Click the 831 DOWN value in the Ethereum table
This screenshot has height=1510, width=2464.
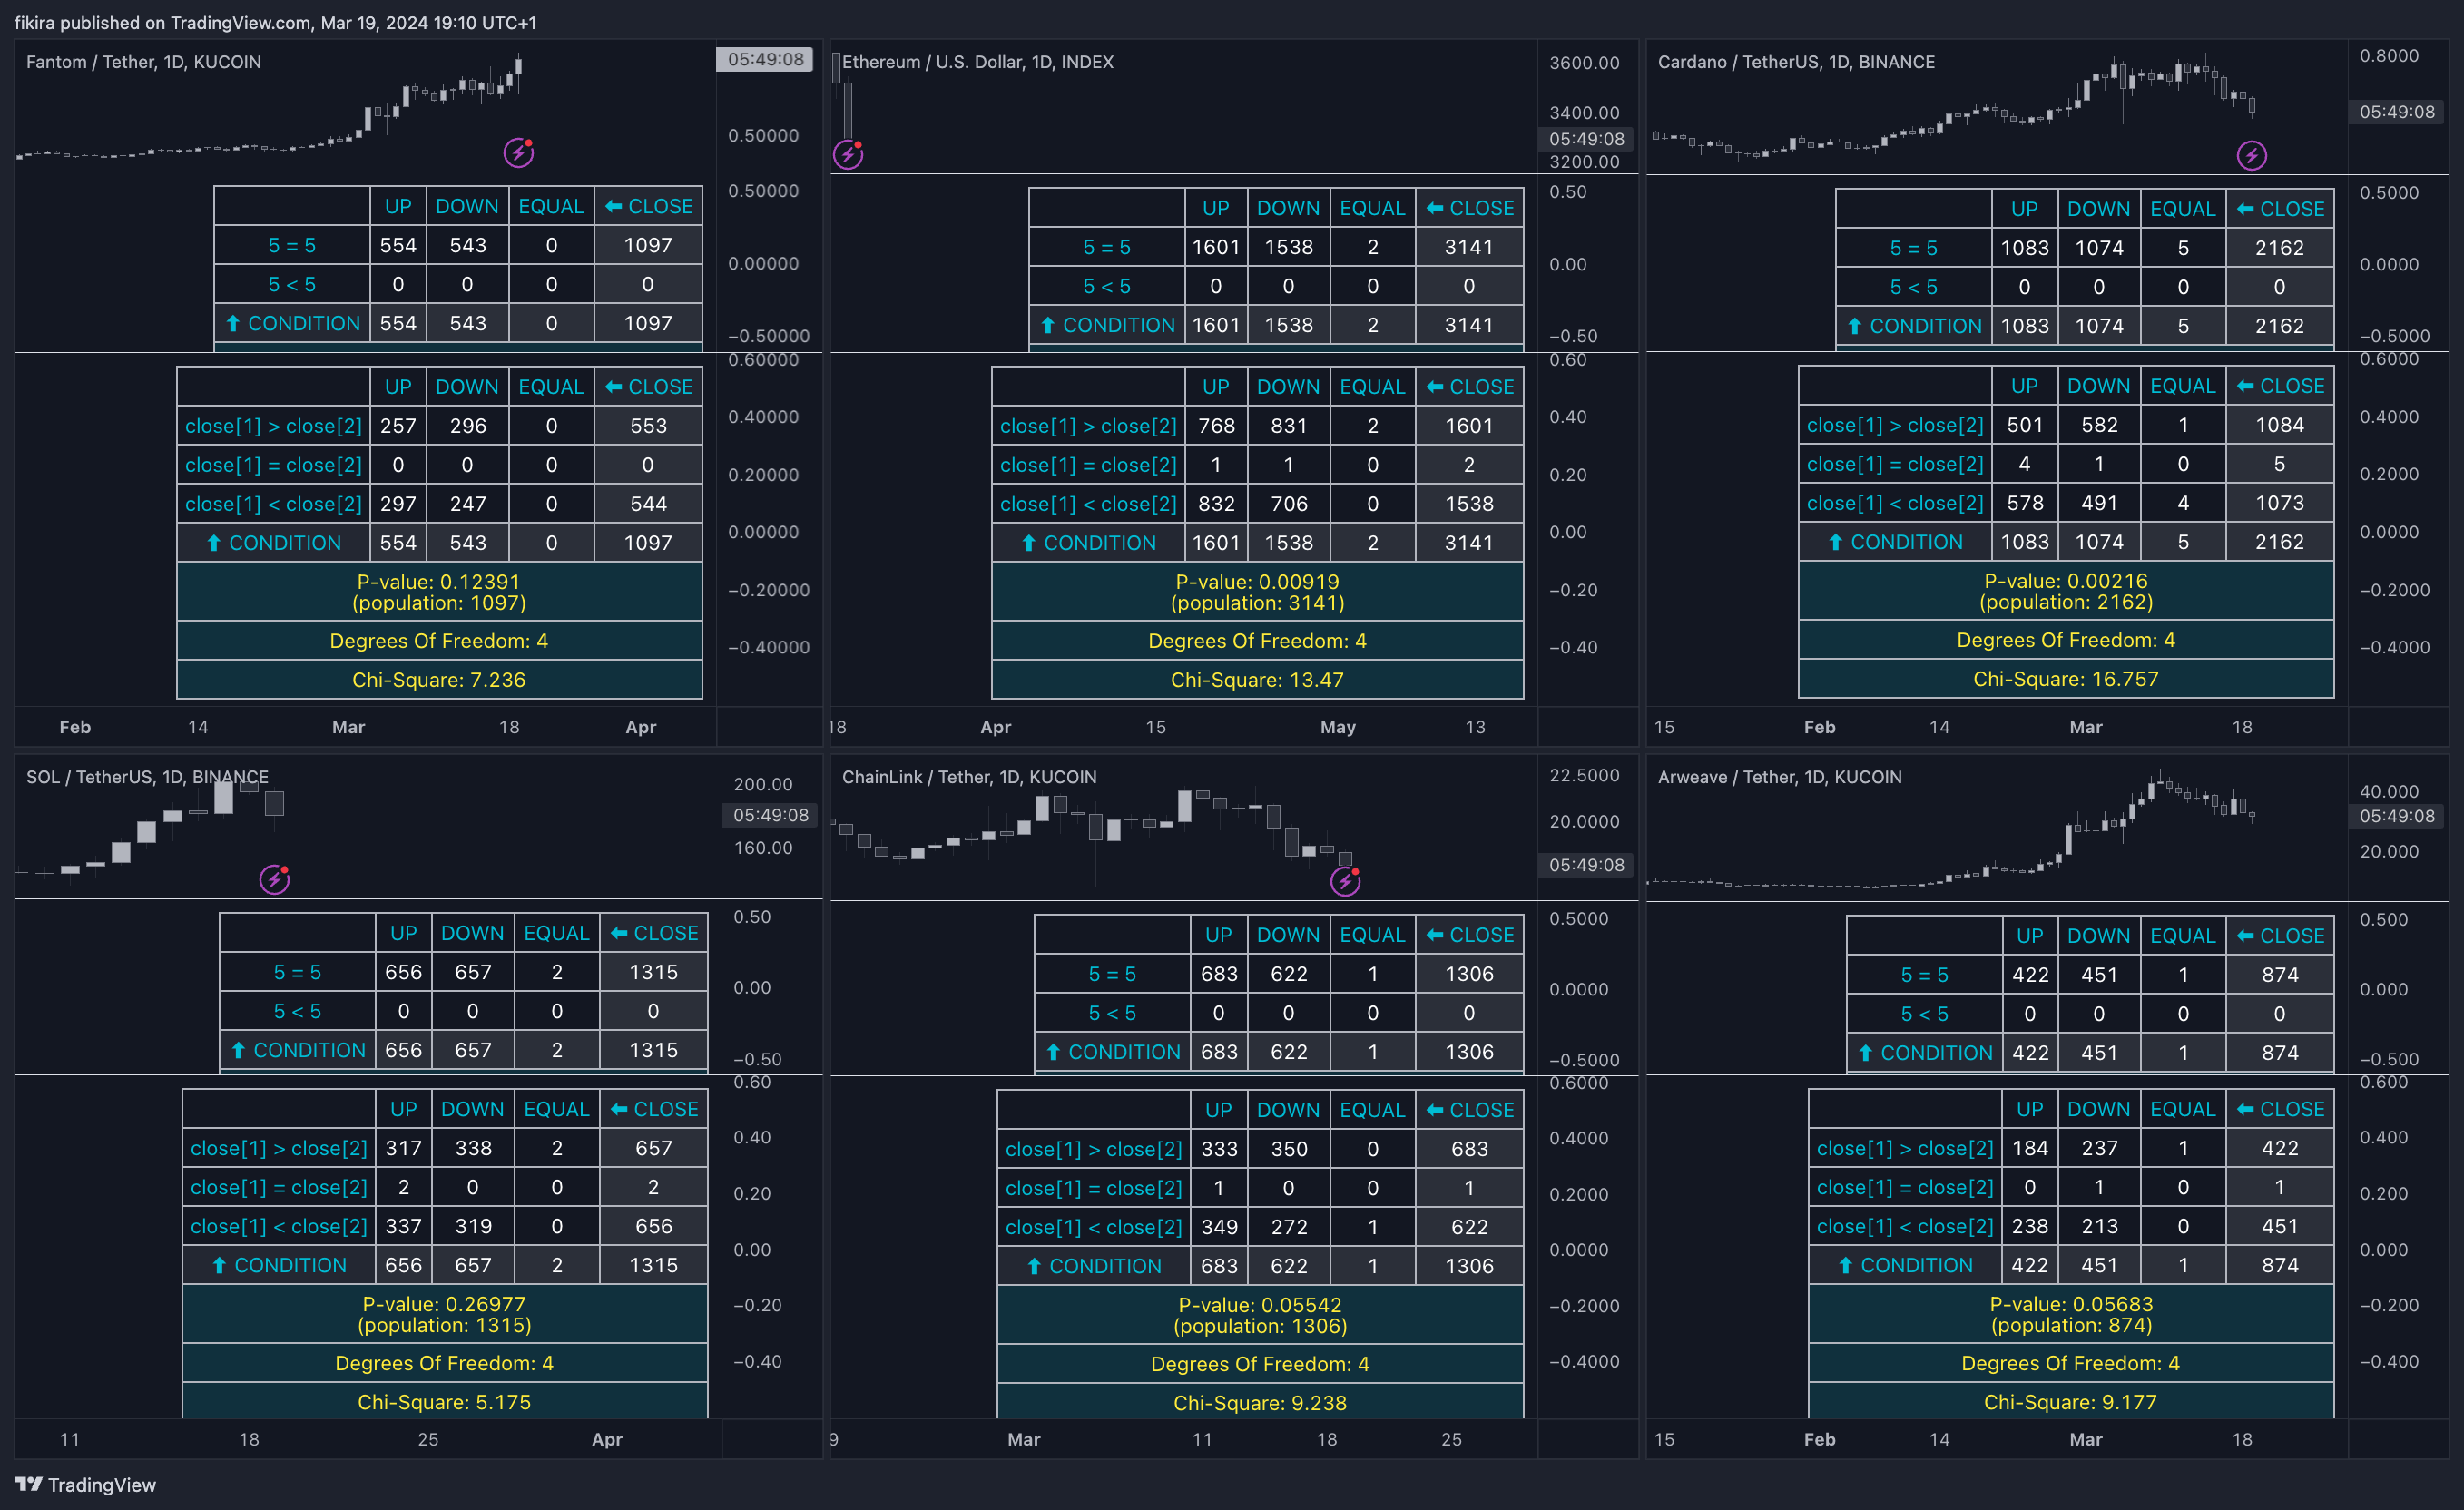coord(1289,426)
